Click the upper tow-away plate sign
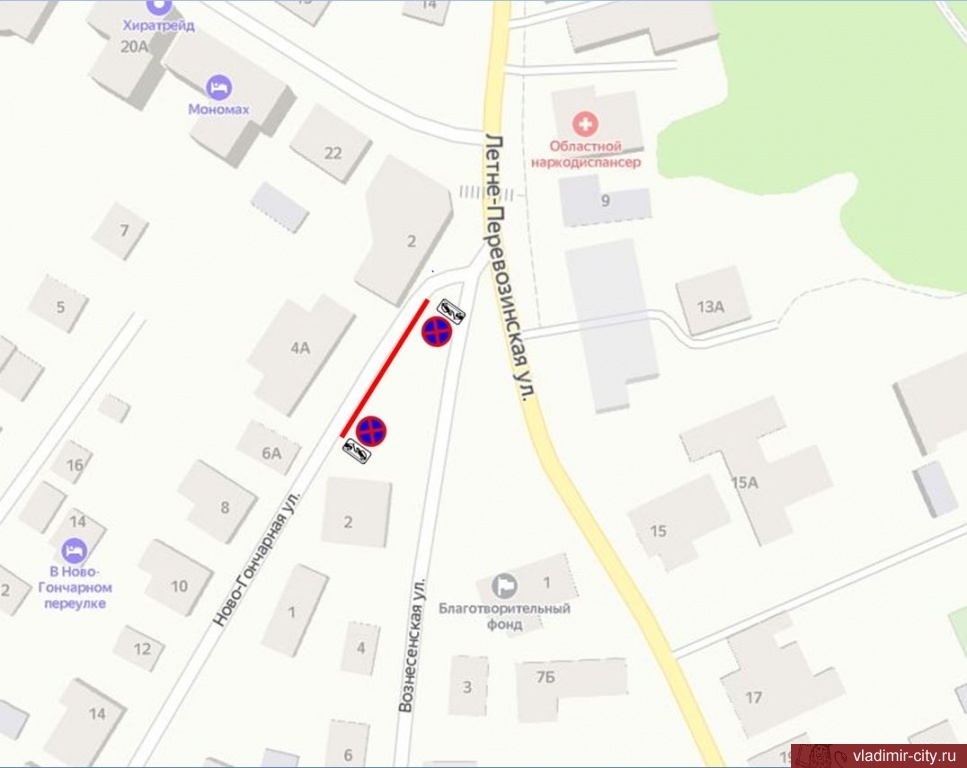The image size is (967, 768). [451, 310]
